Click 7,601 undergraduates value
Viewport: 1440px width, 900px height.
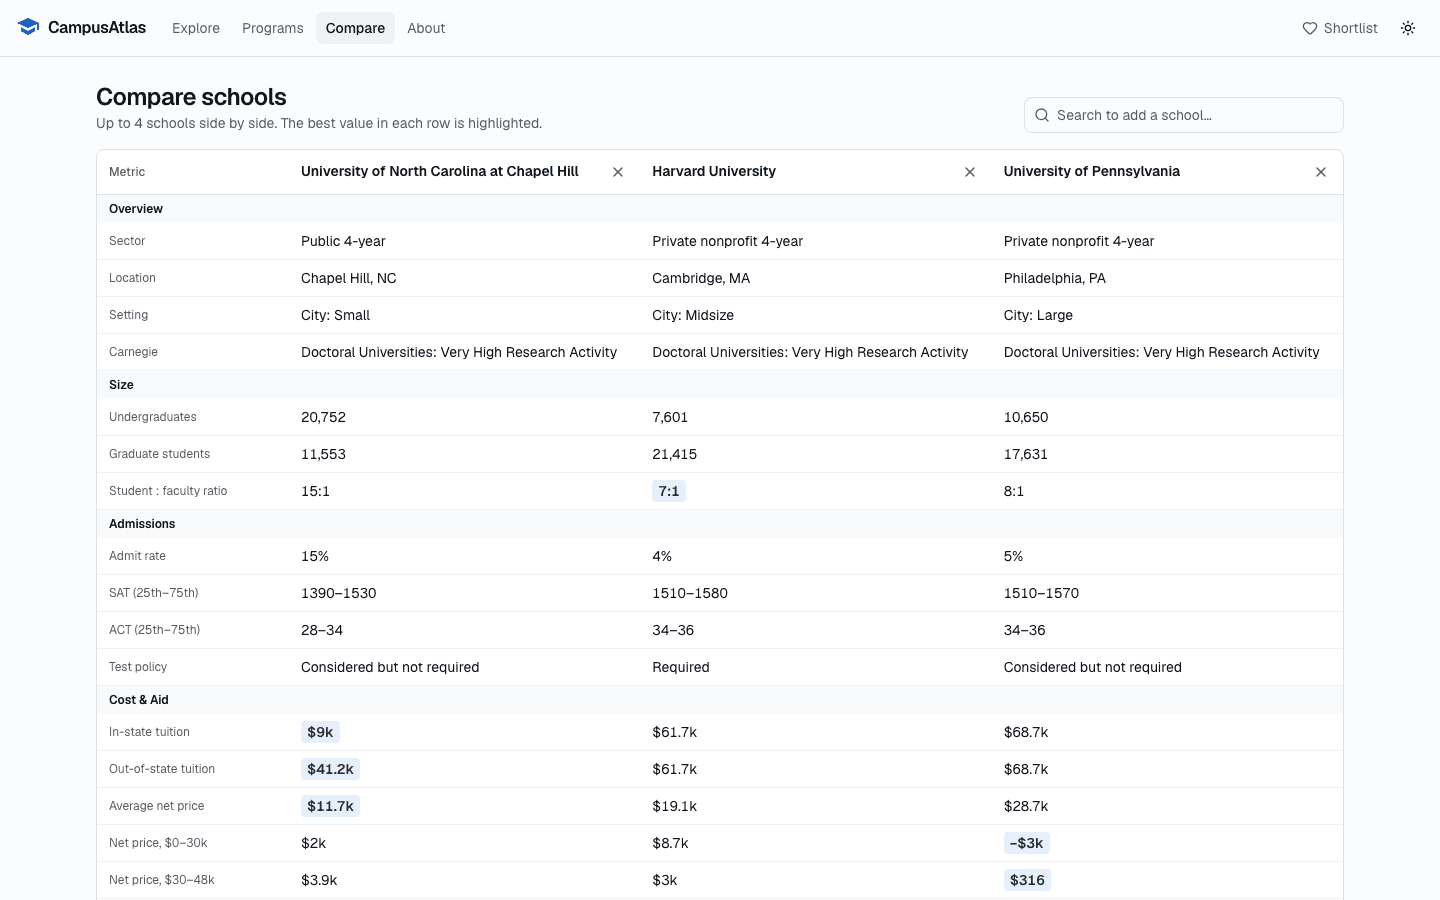[x=670, y=417]
